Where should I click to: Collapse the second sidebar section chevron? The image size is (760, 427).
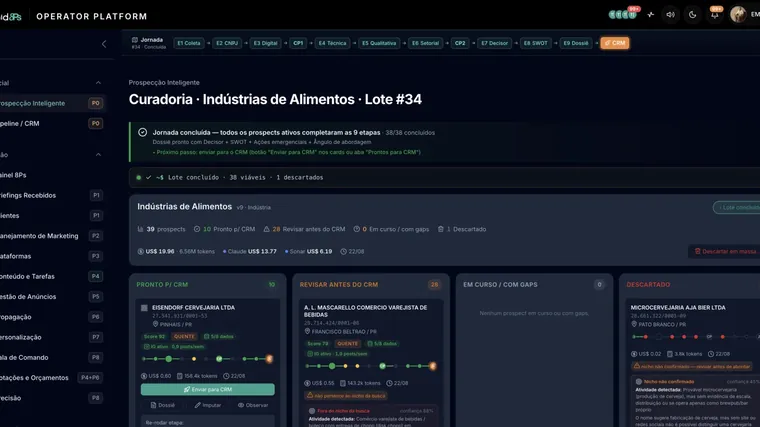coord(98,155)
